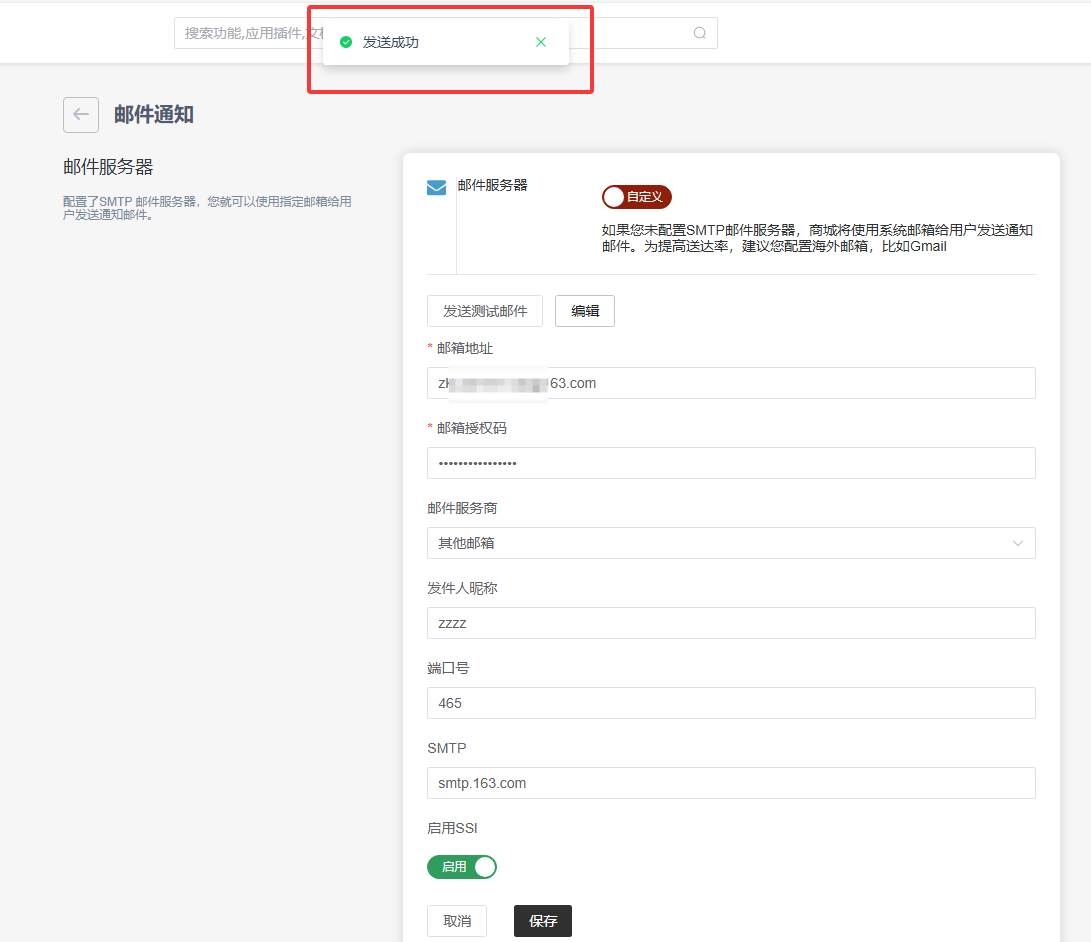Image resolution: width=1091 pixels, height=942 pixels.
Task: Click the 端口号 field showing 465
Action: pos(730,703)
